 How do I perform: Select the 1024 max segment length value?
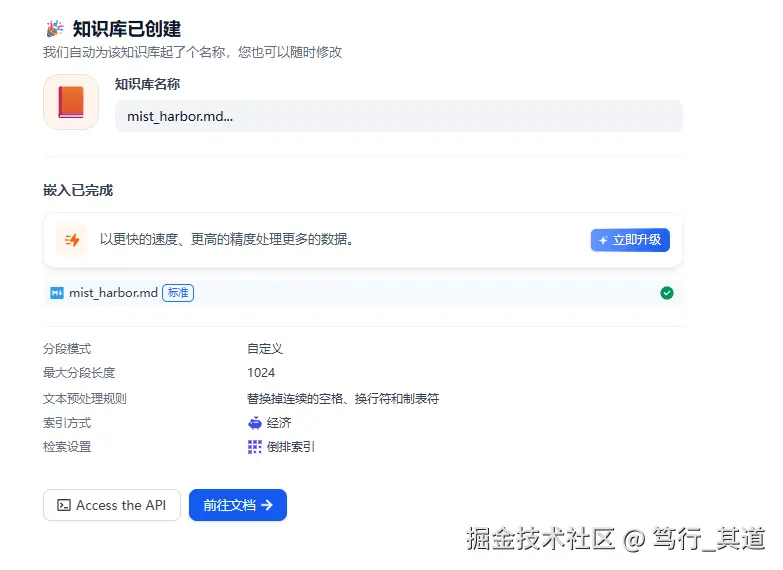[261, 373]
